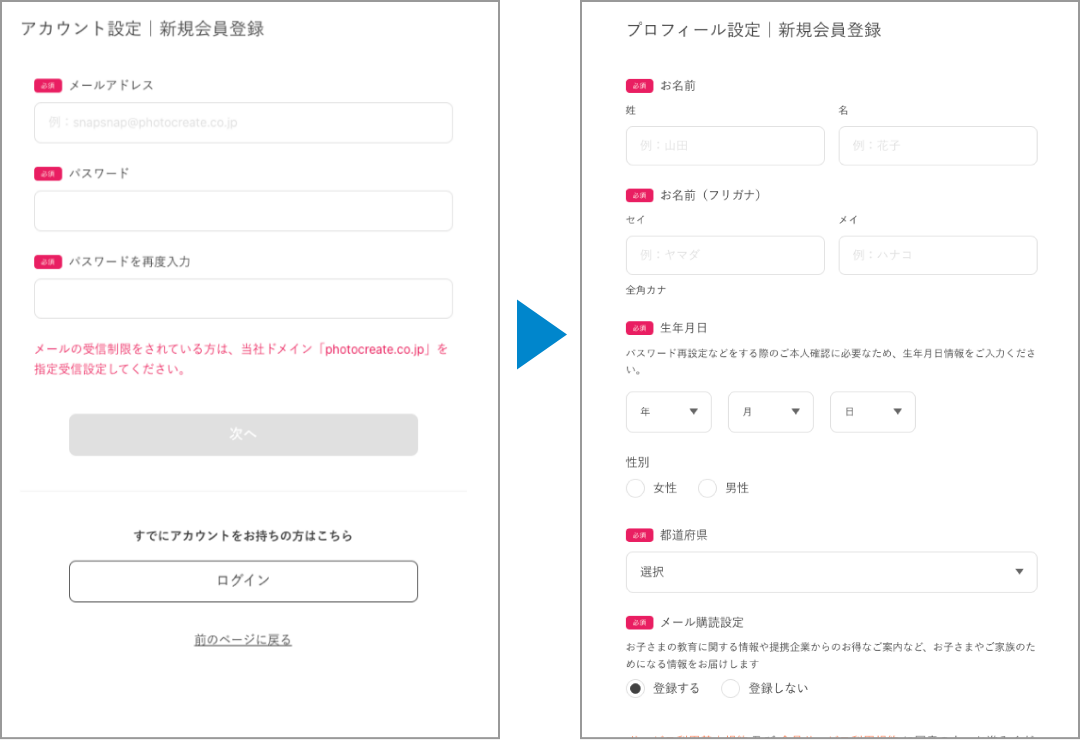Click the パスワード input field

[x=243, y=211]
